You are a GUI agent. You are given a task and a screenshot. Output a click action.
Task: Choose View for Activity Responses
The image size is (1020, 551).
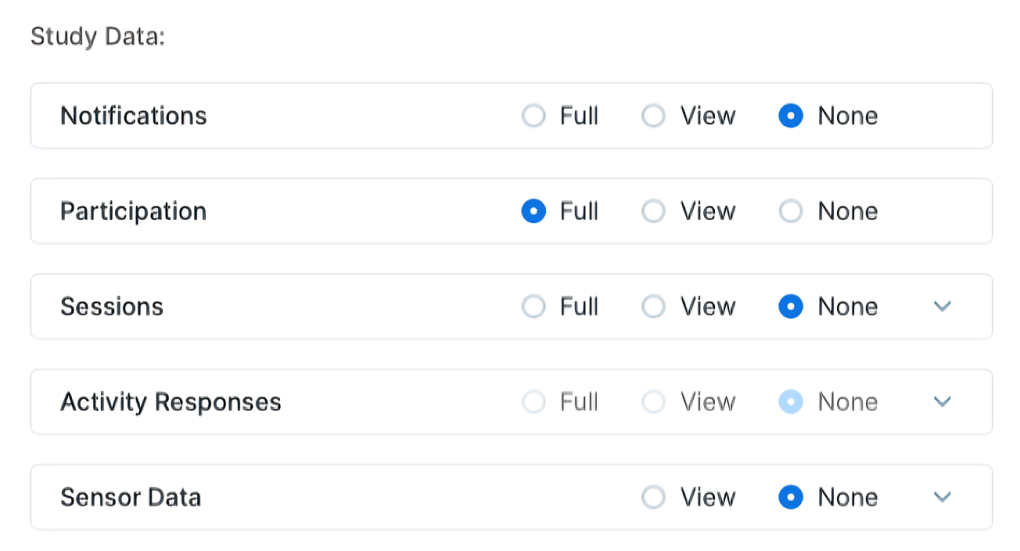[653, 402]
